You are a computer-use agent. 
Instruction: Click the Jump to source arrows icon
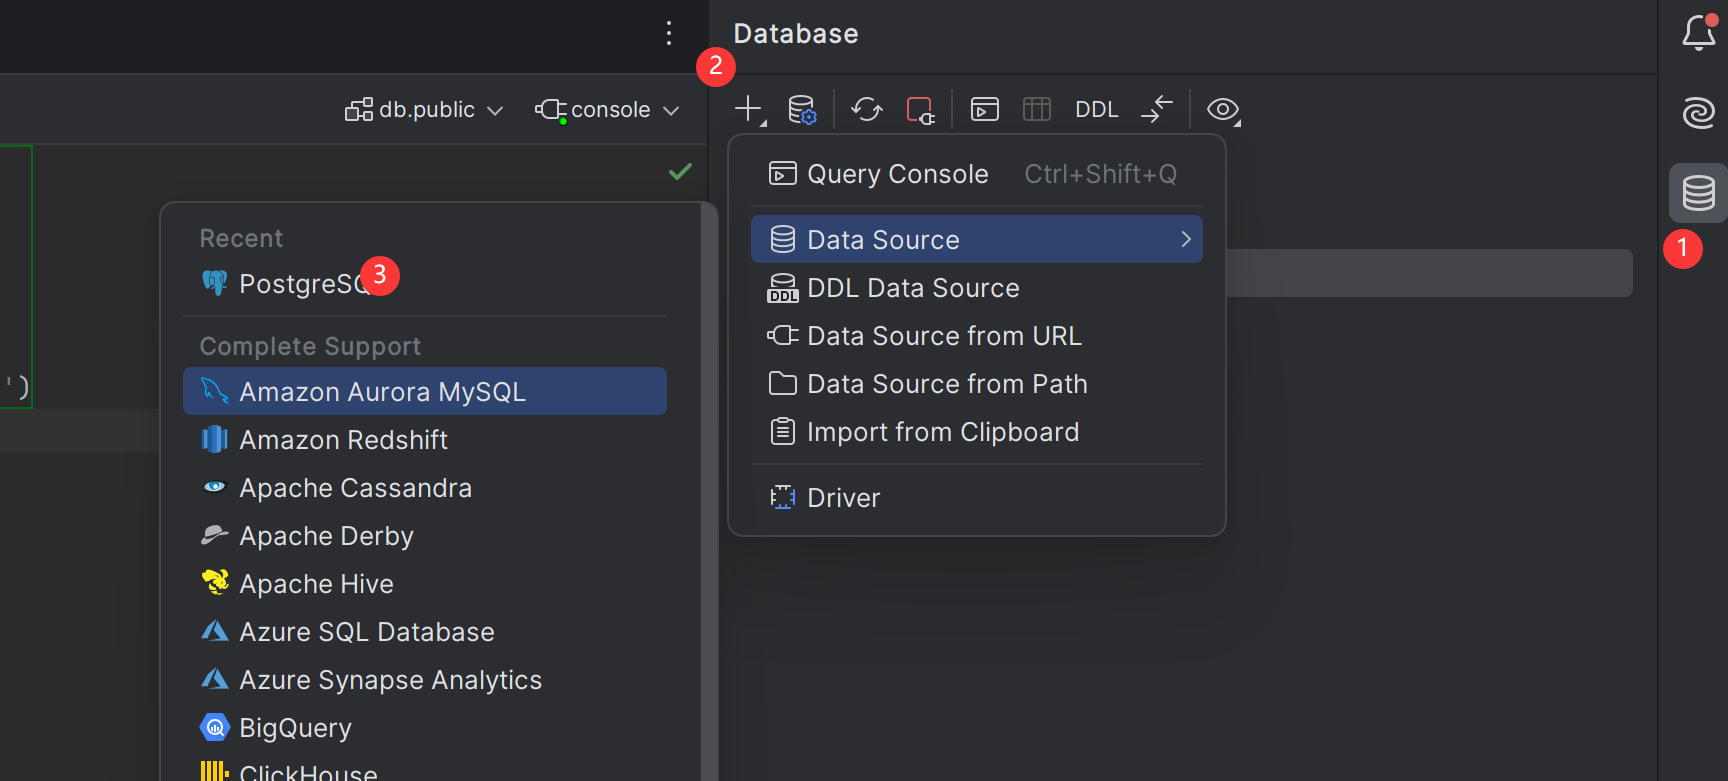coord(1156,109)
